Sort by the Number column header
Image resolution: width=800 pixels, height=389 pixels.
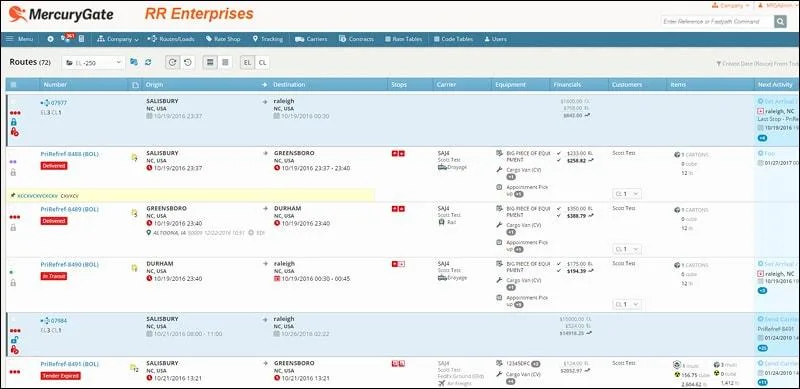(x=55, y=85)
